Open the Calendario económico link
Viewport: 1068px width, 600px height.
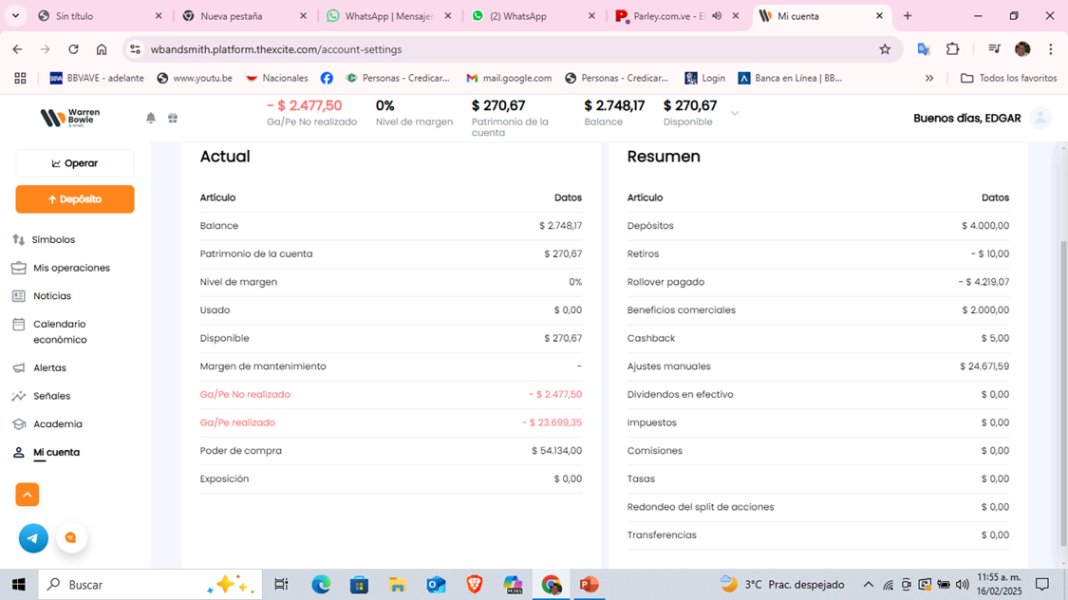tap(60, 332)
